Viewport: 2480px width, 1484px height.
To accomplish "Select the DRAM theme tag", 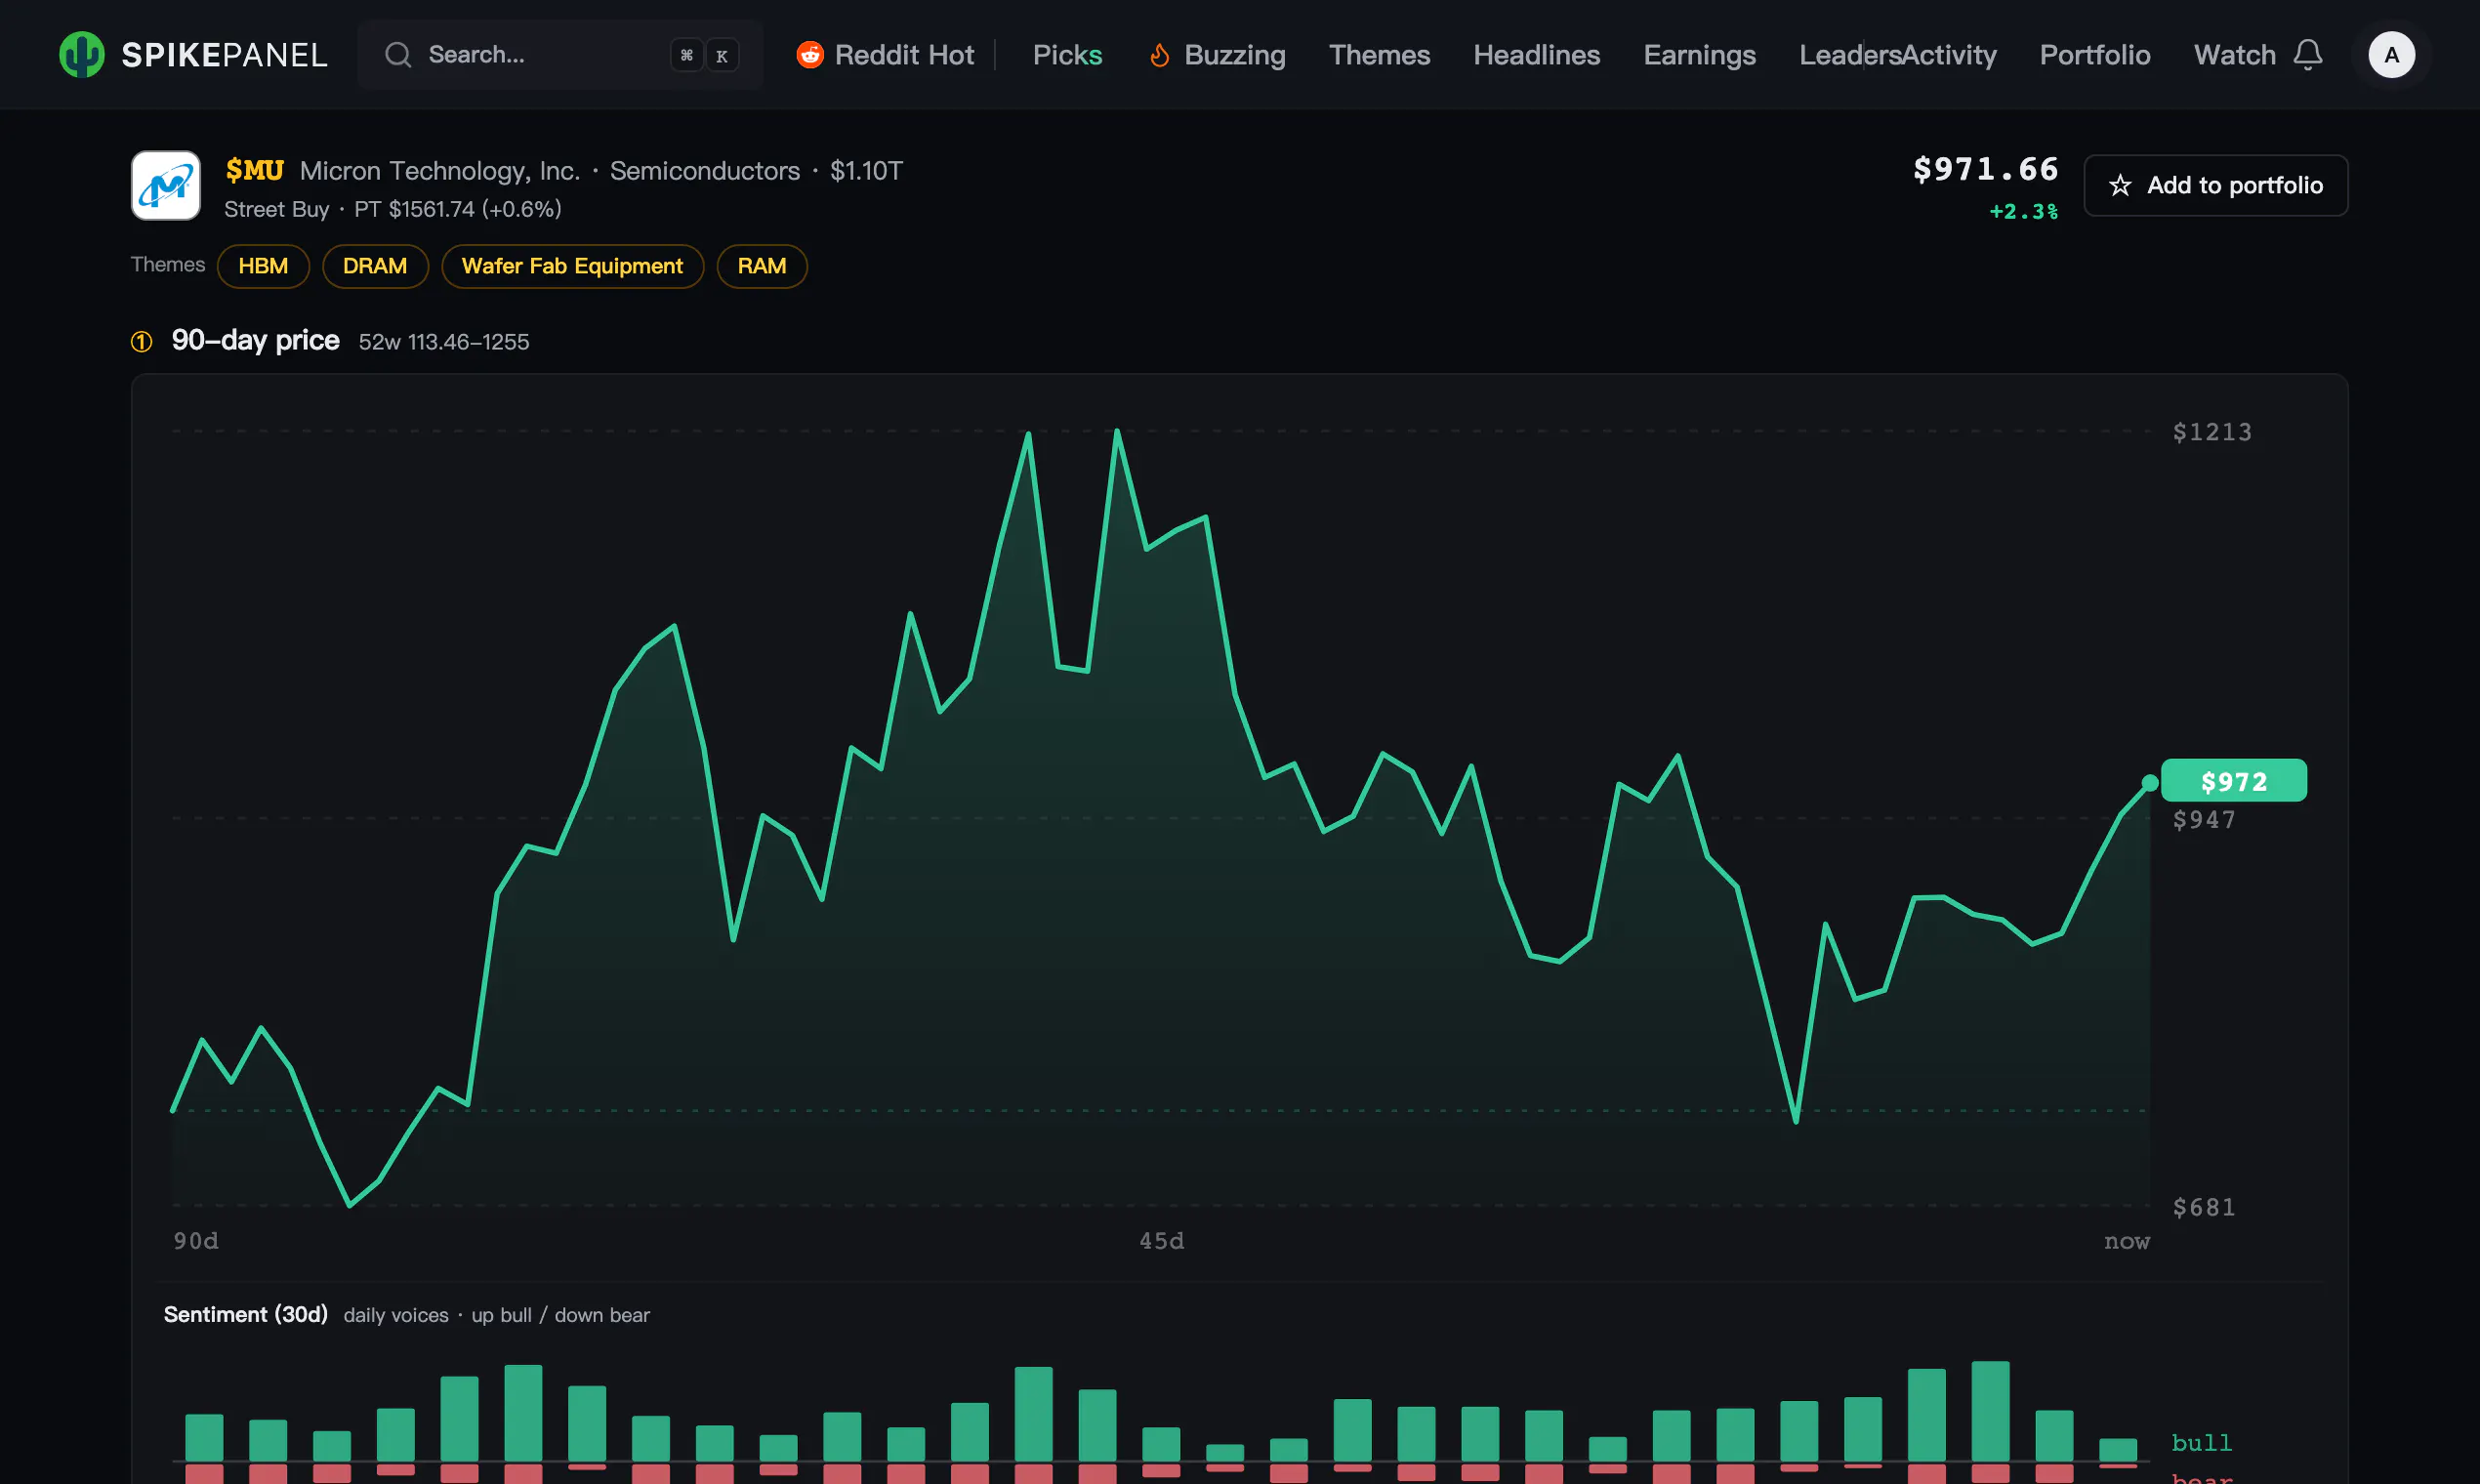I will [375, 266].
